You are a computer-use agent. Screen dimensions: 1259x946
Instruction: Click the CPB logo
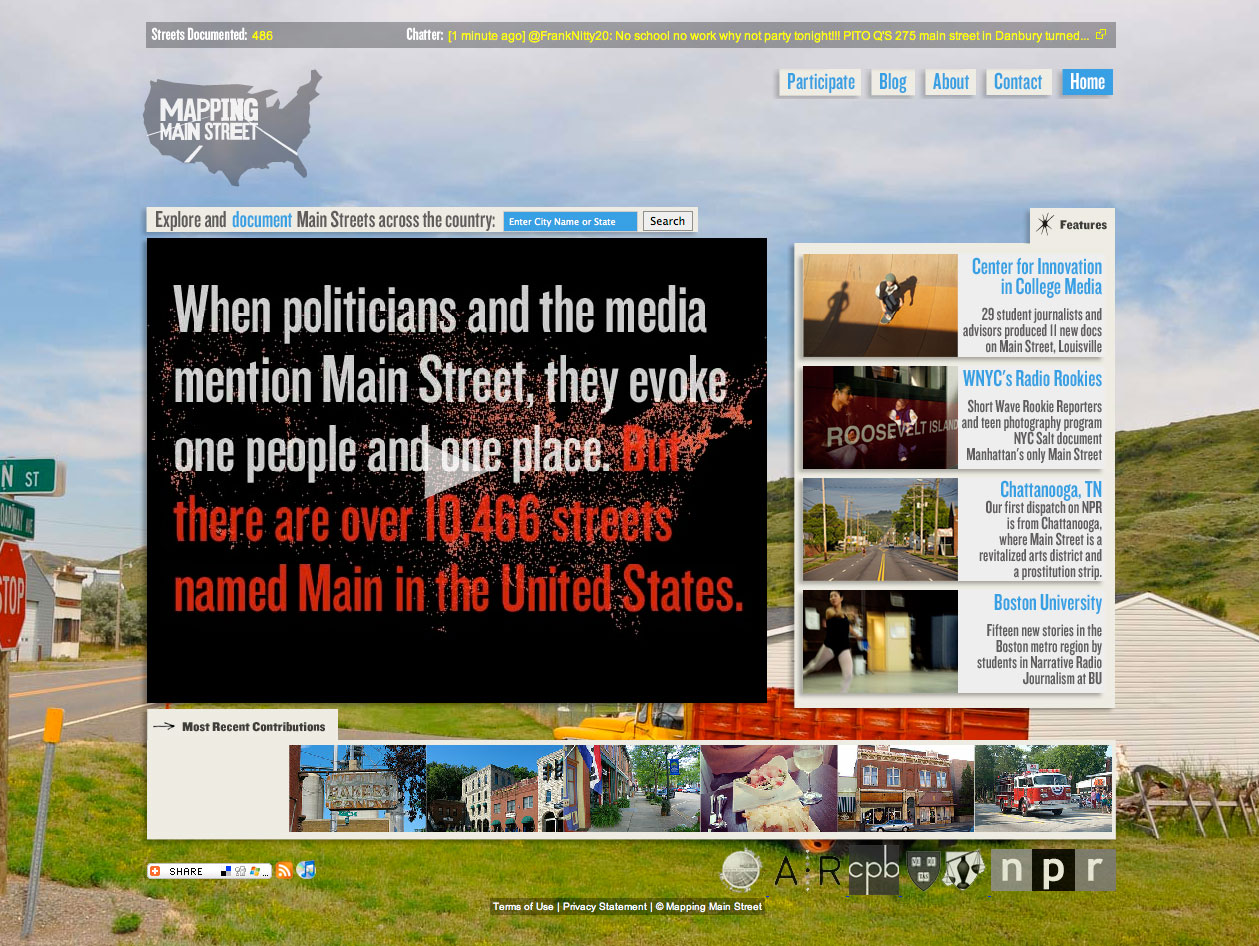(875, 871)
